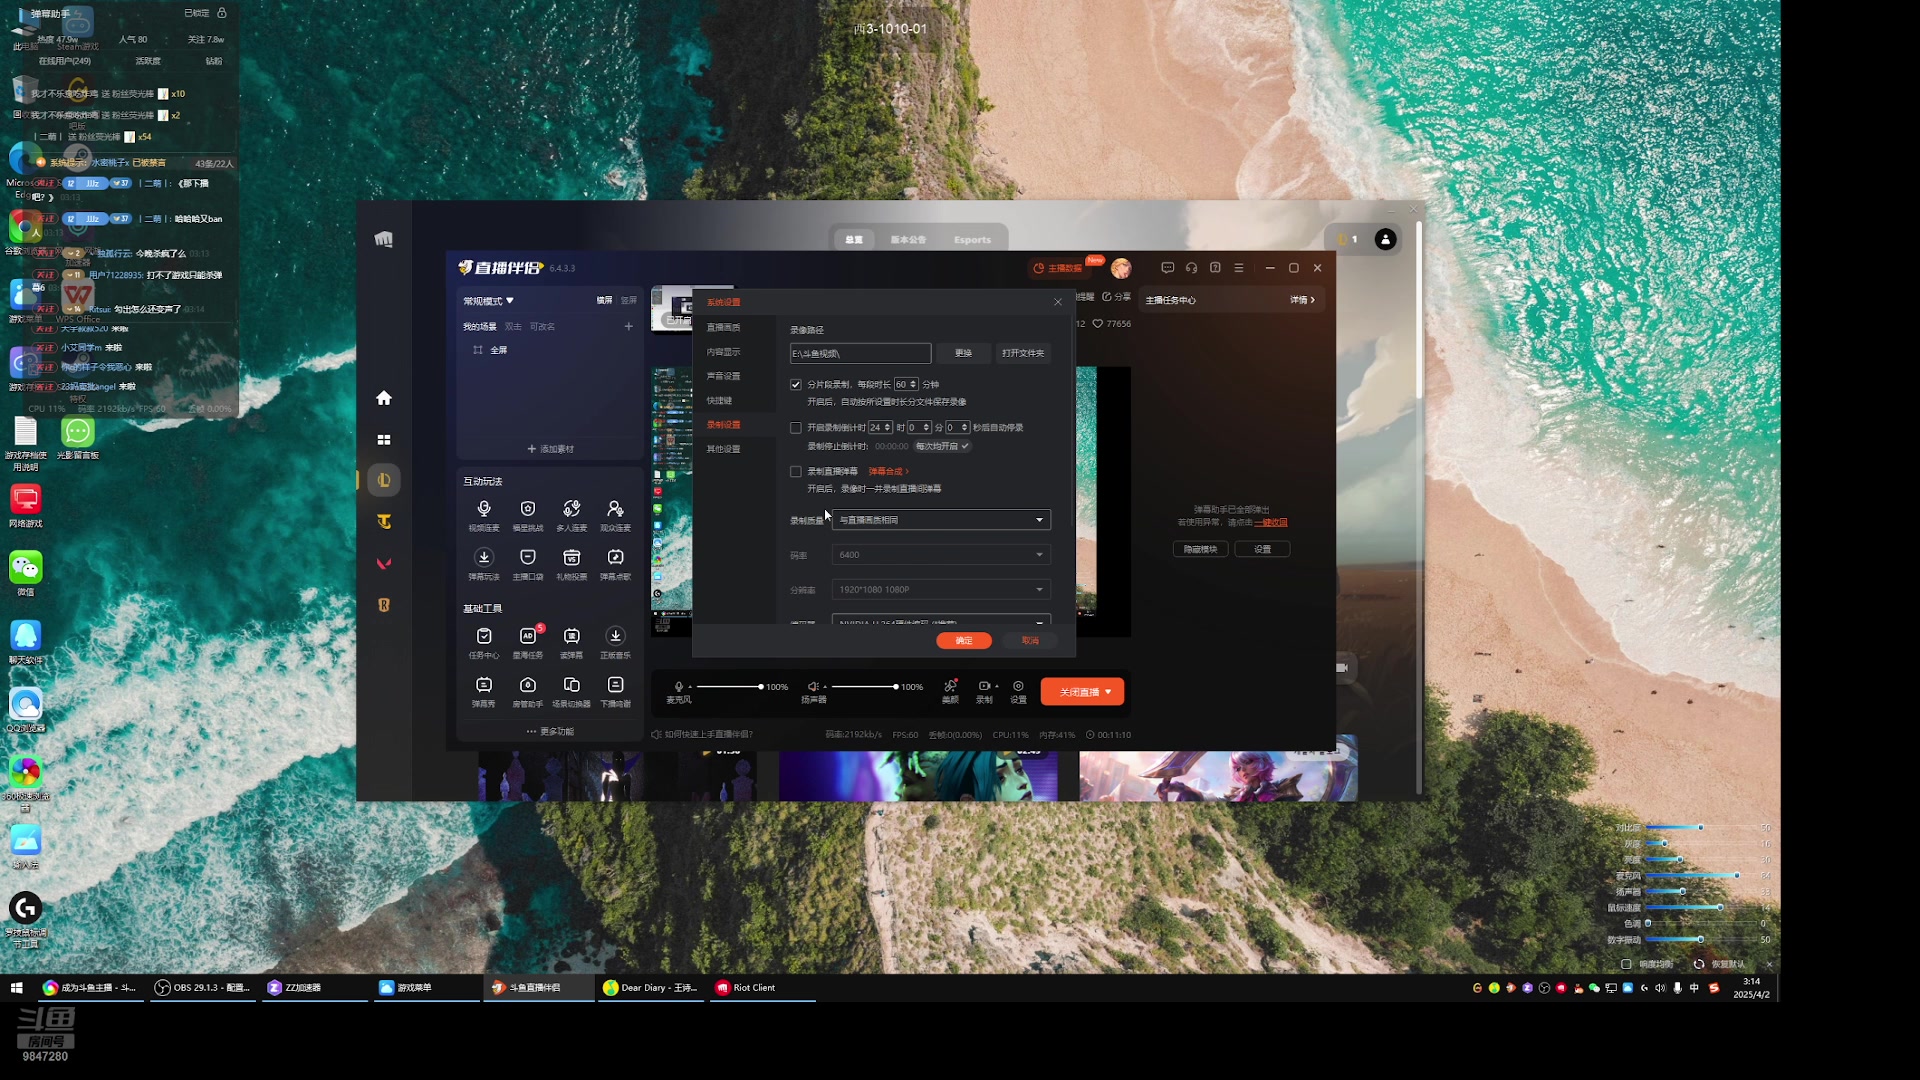The width and height of the screenshot is (1920, 1080).
Task: Enable 开启录制倒计时 checkbox
Action: (x=796, y=428)
